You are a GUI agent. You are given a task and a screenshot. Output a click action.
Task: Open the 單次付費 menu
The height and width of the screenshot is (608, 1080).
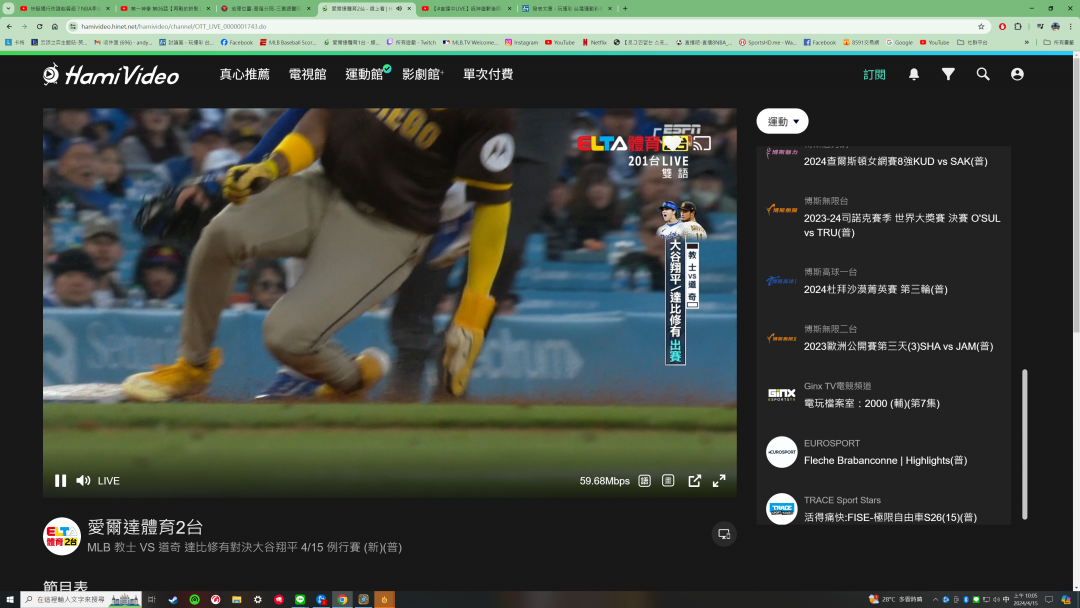[488, 74]
